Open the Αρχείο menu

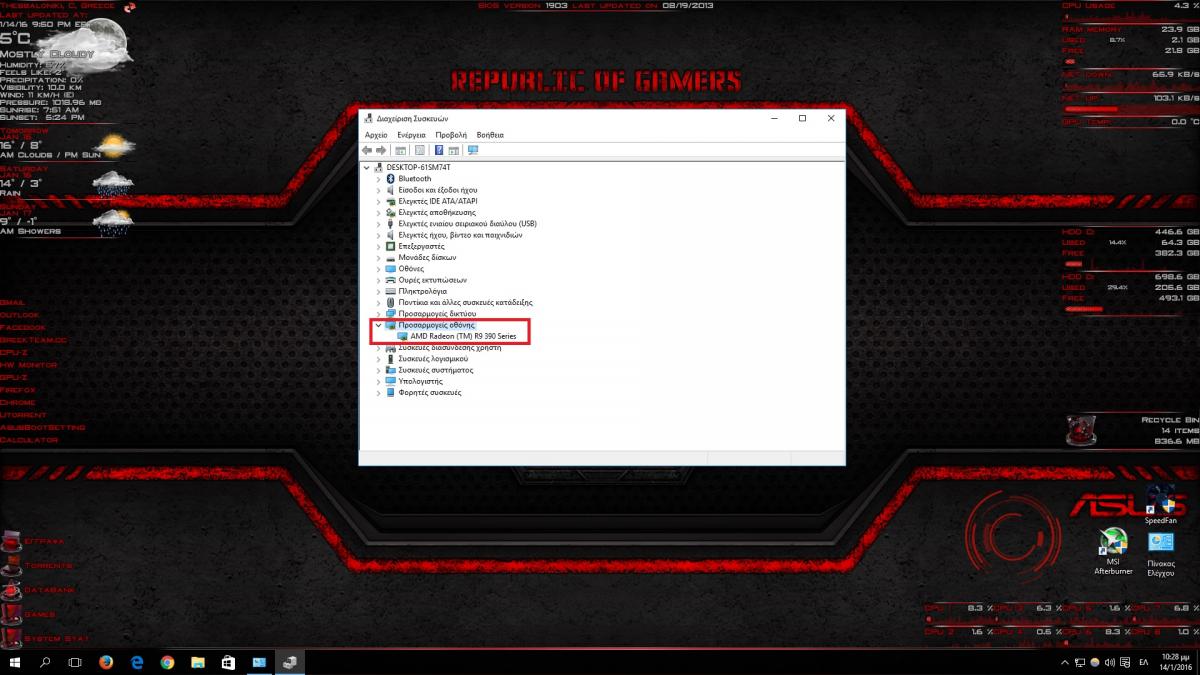[x=376, y=134]
